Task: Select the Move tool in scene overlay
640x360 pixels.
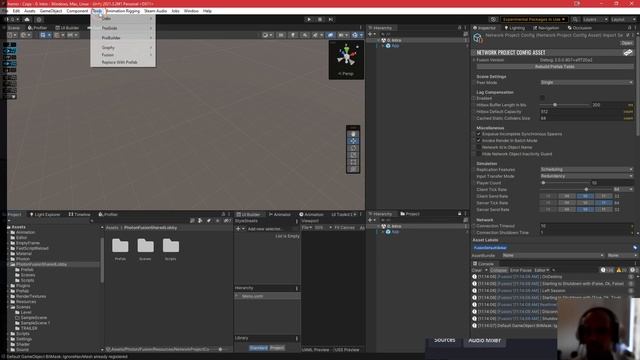Action: [x=353, y=141]
